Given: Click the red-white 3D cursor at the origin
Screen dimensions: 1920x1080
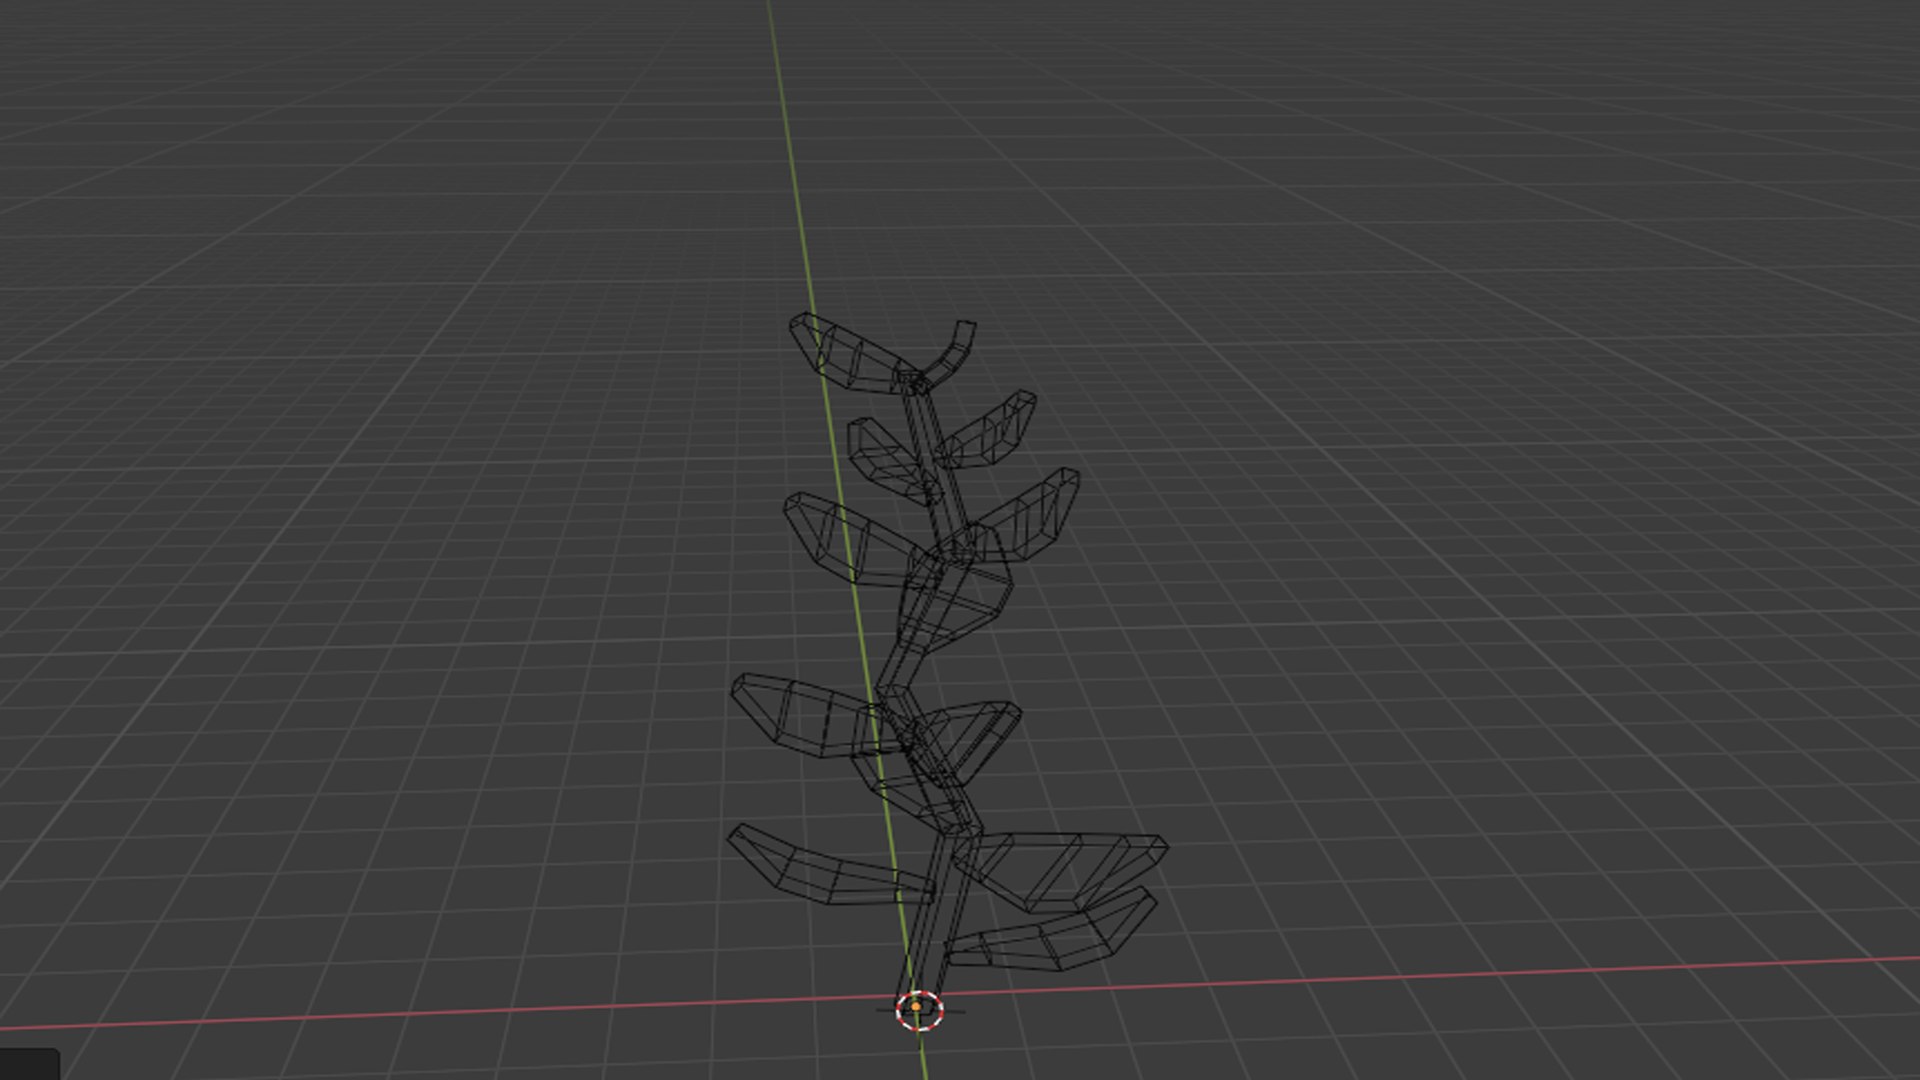Looking at the screenshot, I should point(919,1010).
